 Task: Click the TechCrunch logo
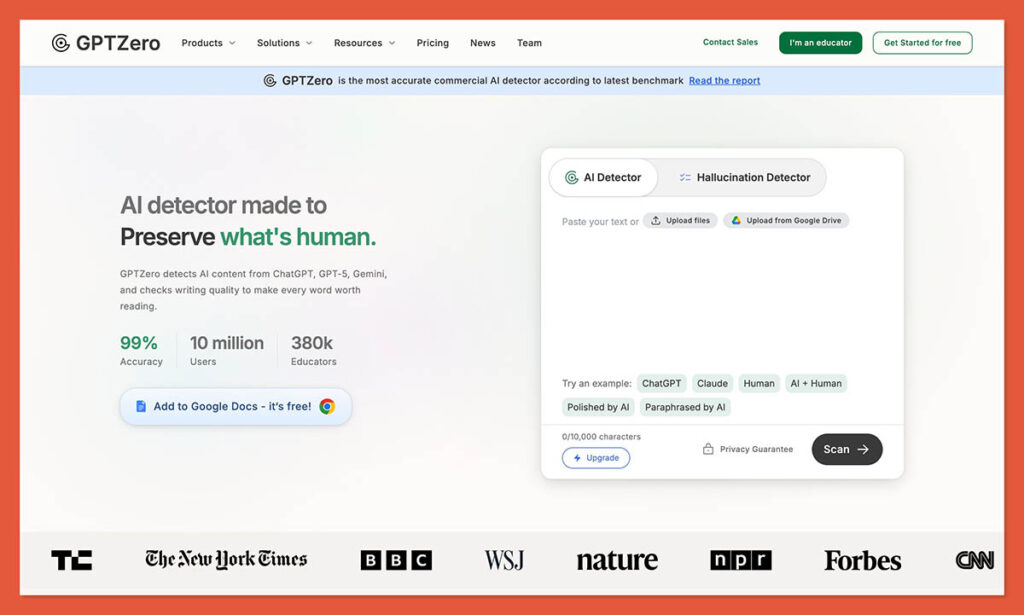72,560
